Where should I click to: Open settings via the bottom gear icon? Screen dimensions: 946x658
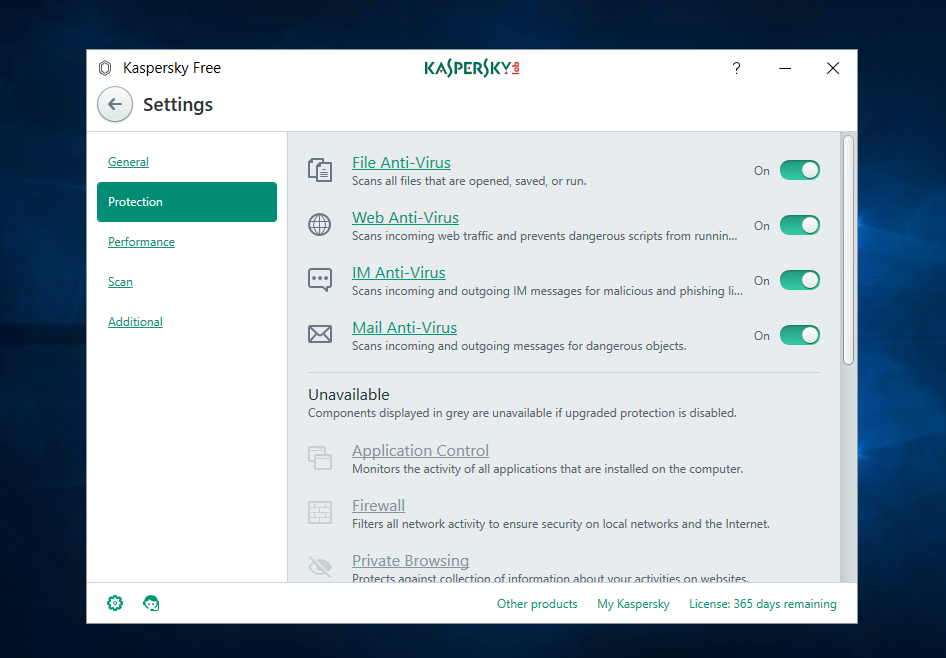(115, 603)
